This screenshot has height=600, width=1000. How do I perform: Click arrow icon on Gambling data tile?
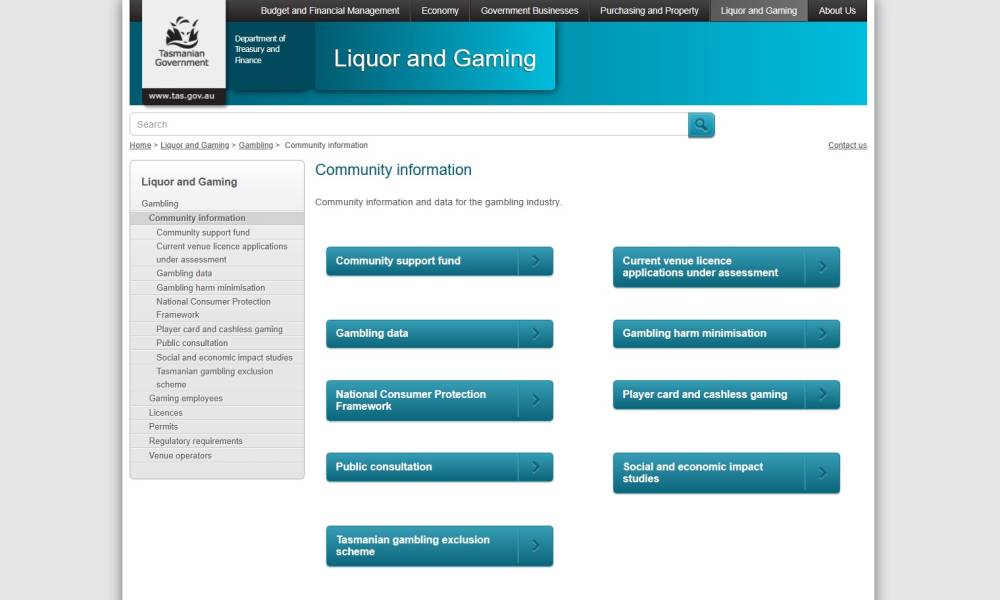point(536,334)
